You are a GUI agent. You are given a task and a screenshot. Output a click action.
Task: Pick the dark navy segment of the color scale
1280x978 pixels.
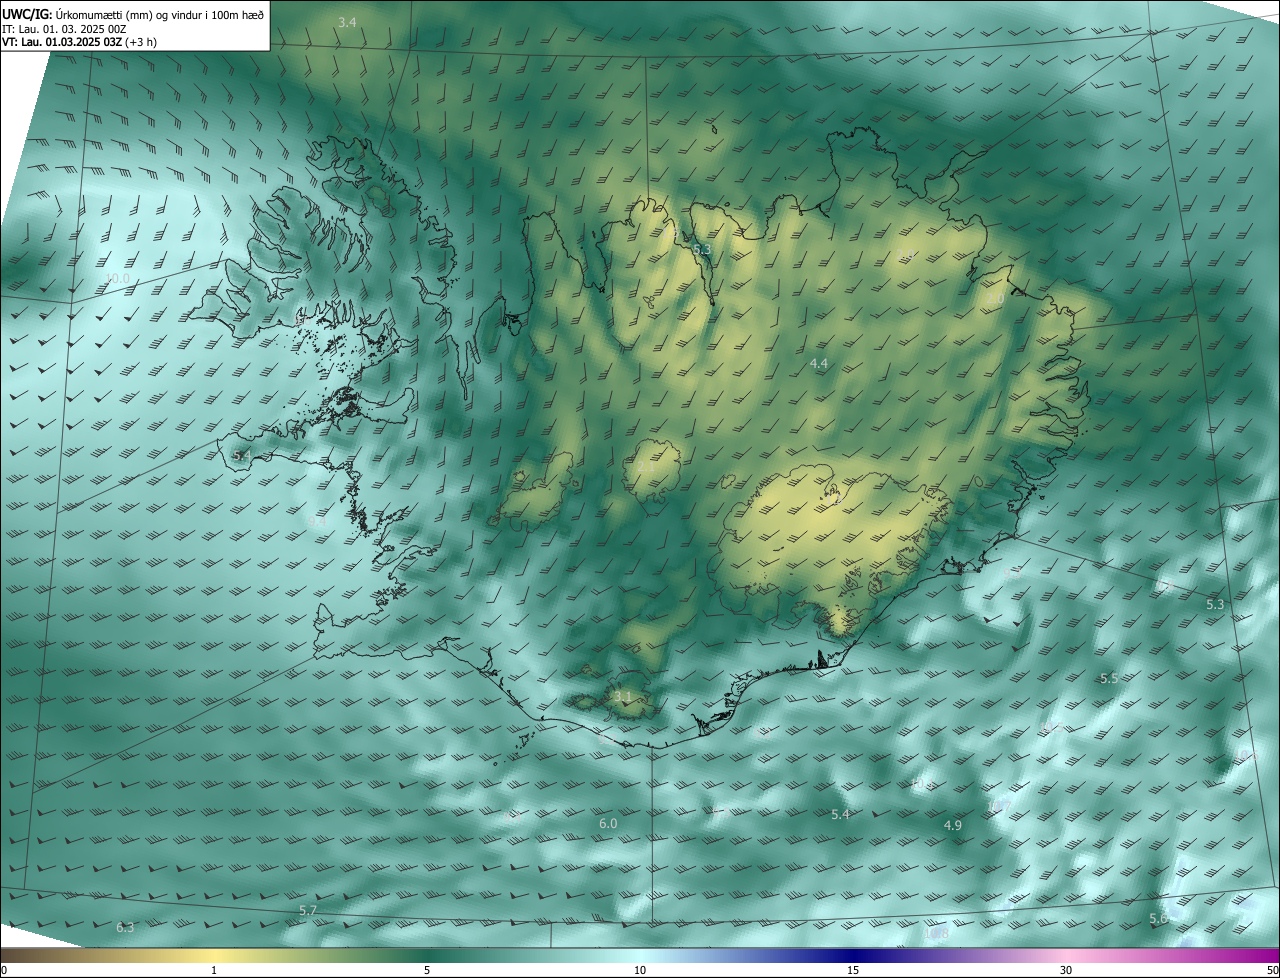[x=853, y=955]
